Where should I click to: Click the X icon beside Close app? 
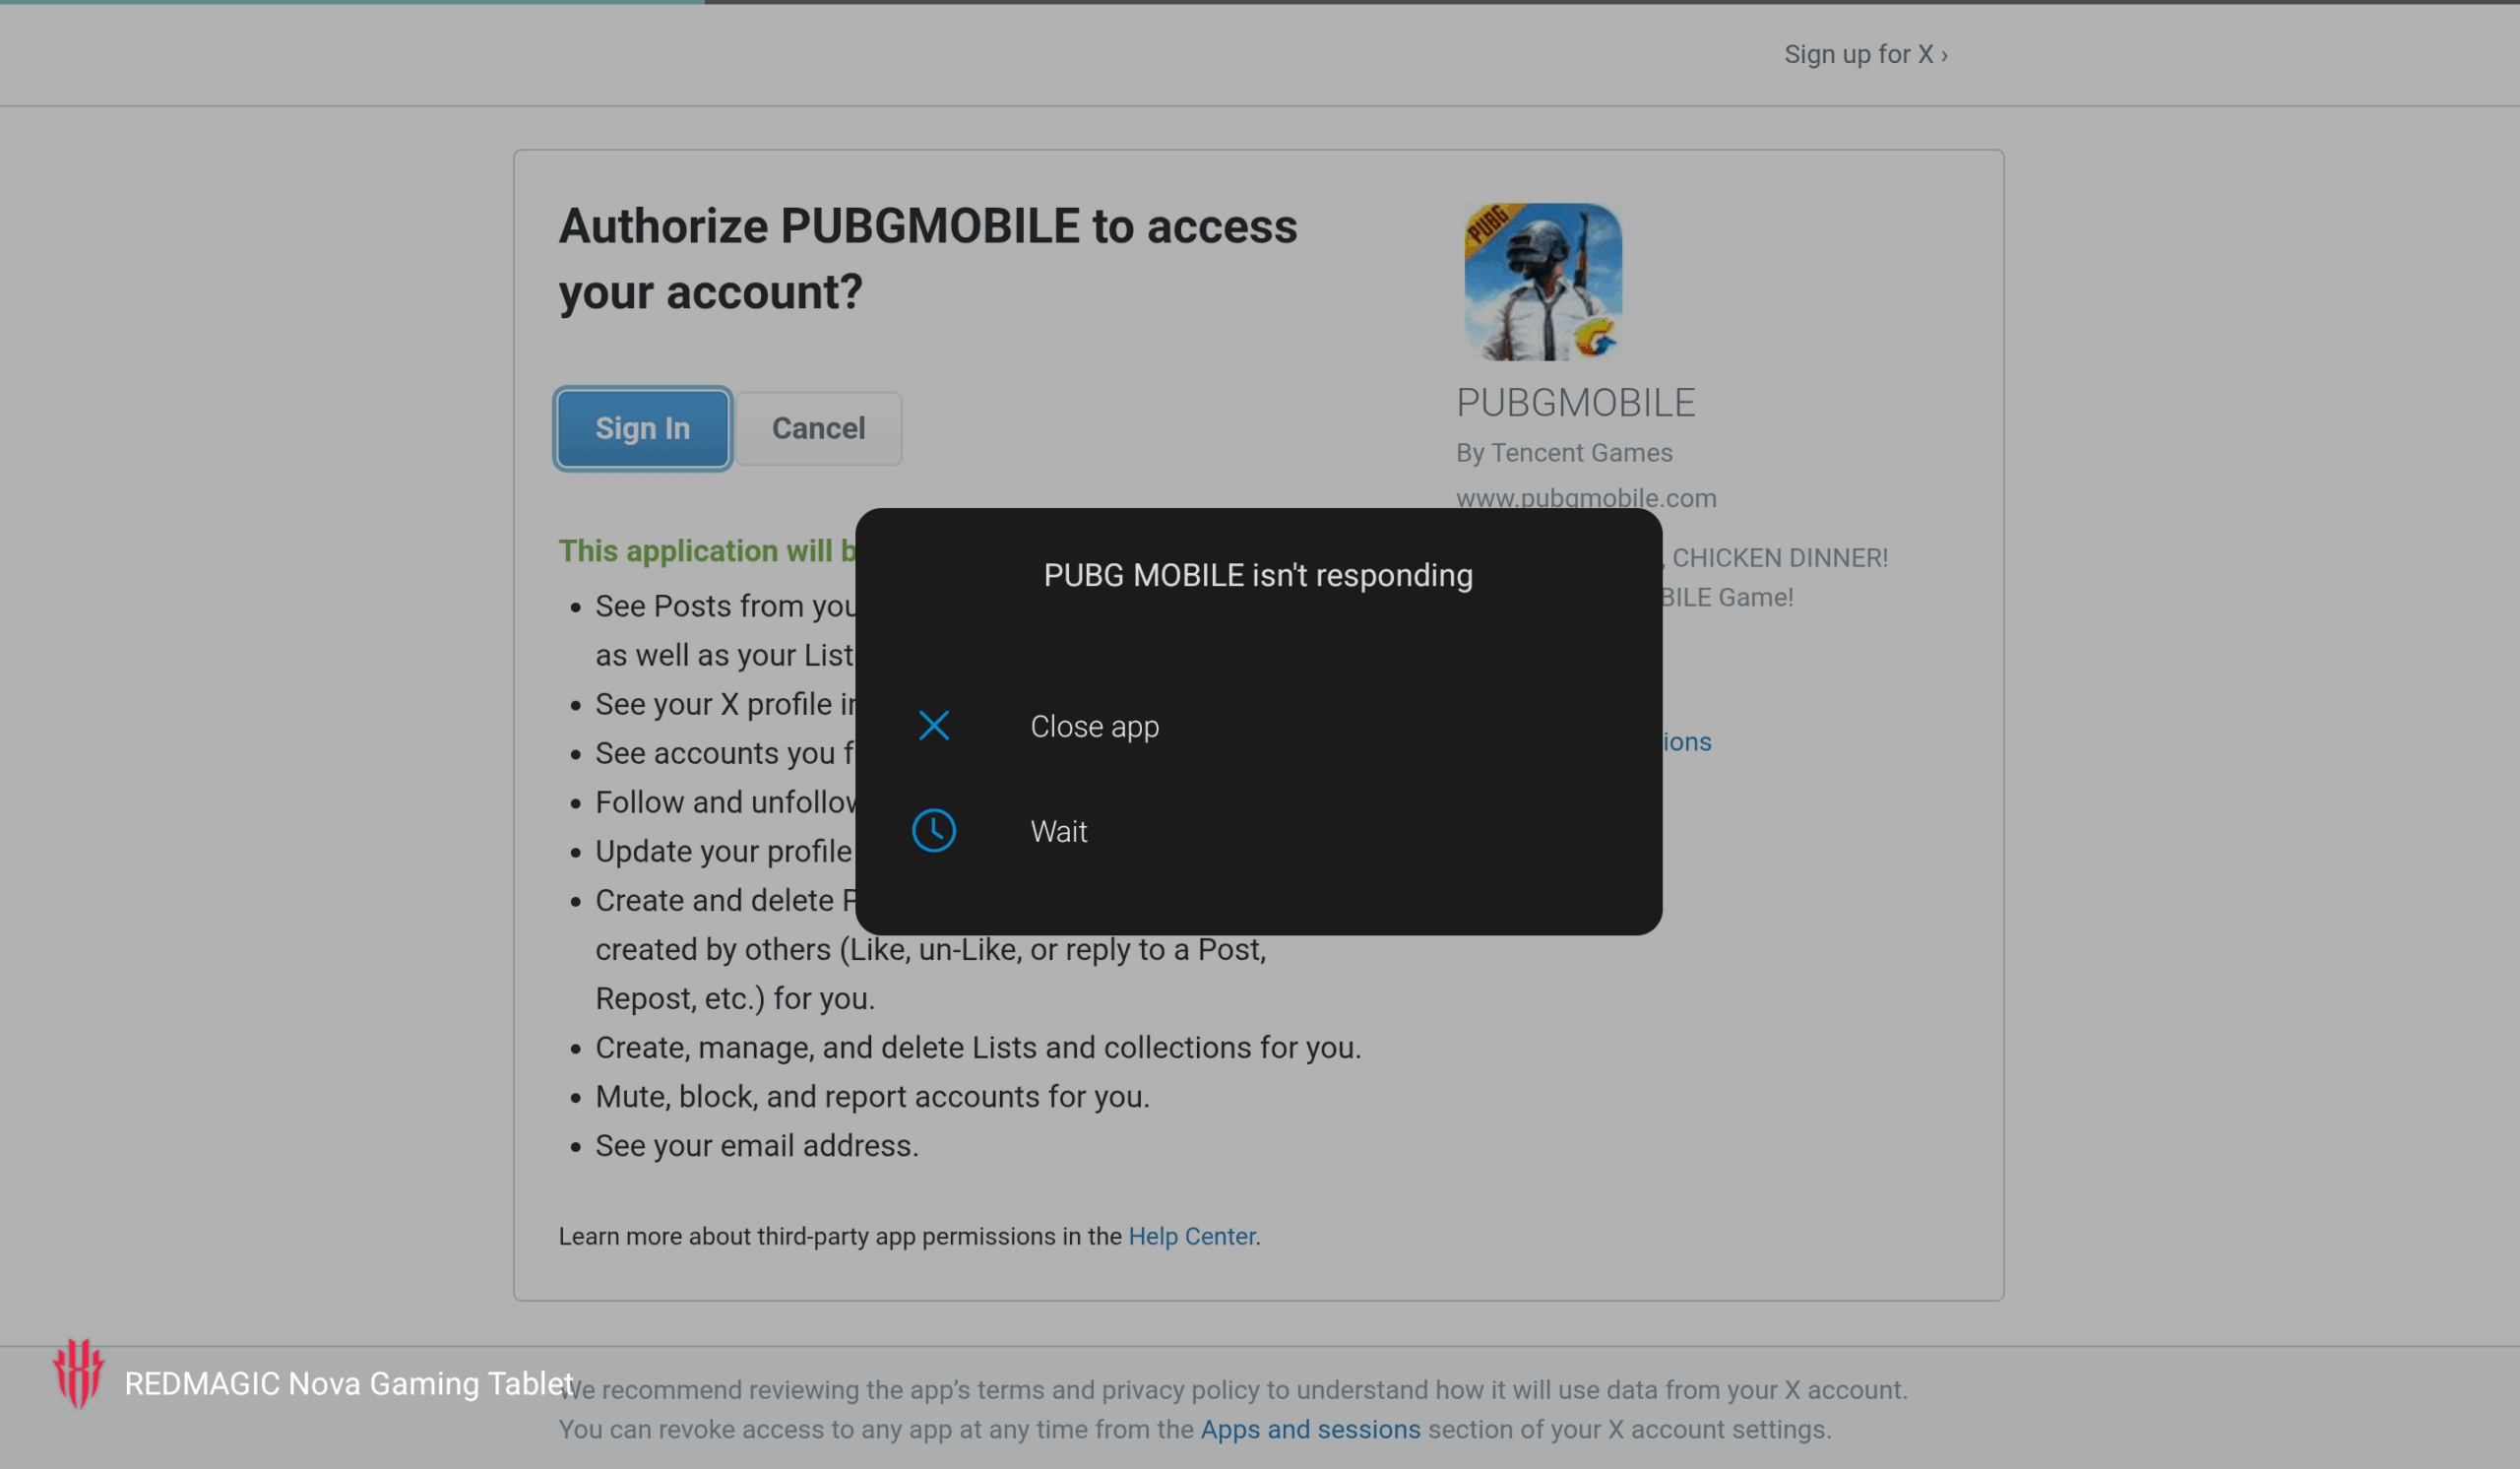(x=934, y=725)
